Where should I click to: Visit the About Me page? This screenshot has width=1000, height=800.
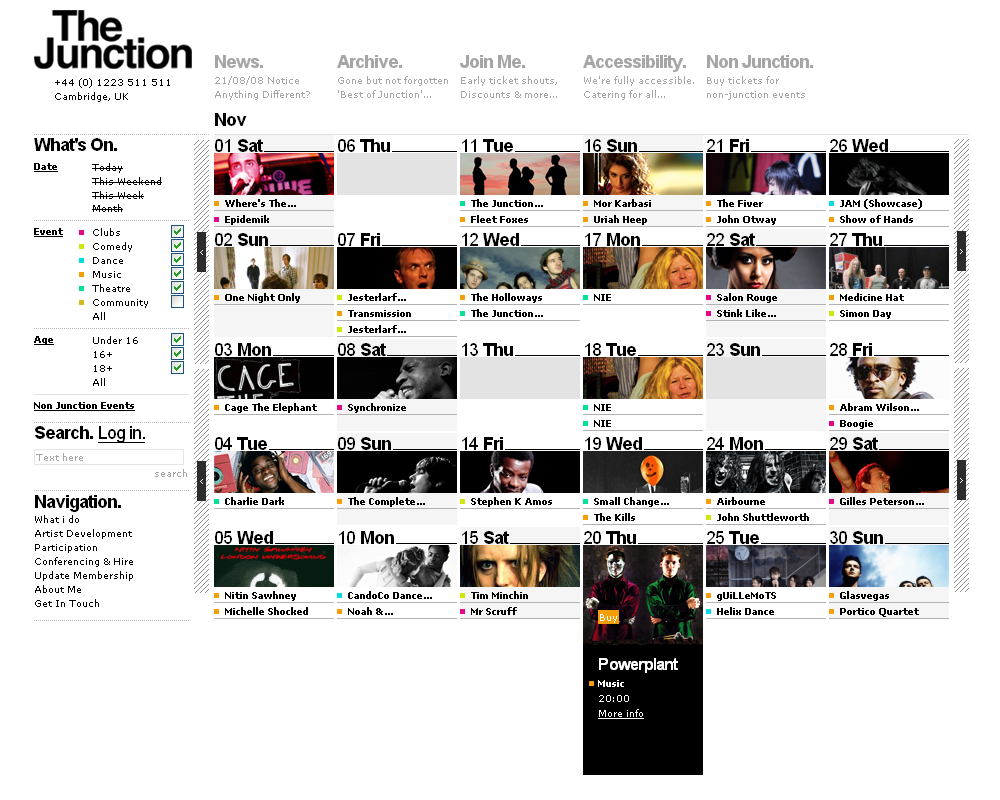pyautogui.click(x=58, y=589)
